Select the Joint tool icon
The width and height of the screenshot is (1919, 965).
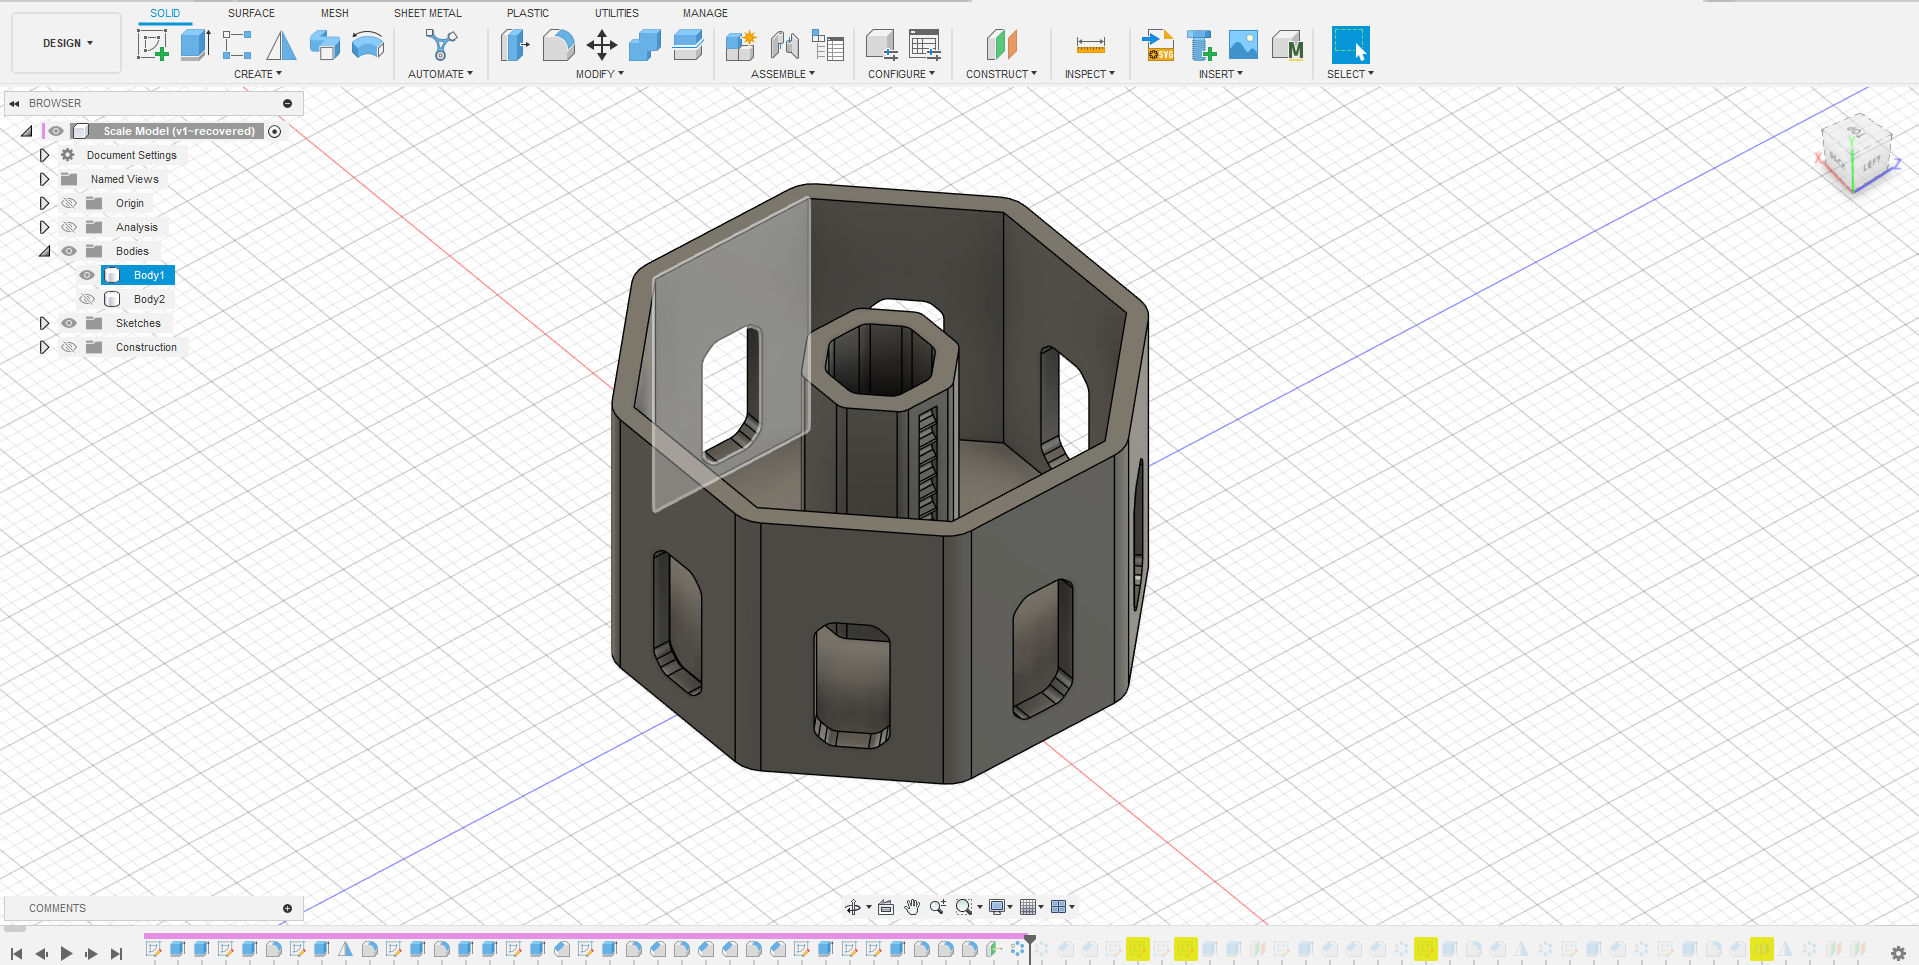[x=785, y=45]
